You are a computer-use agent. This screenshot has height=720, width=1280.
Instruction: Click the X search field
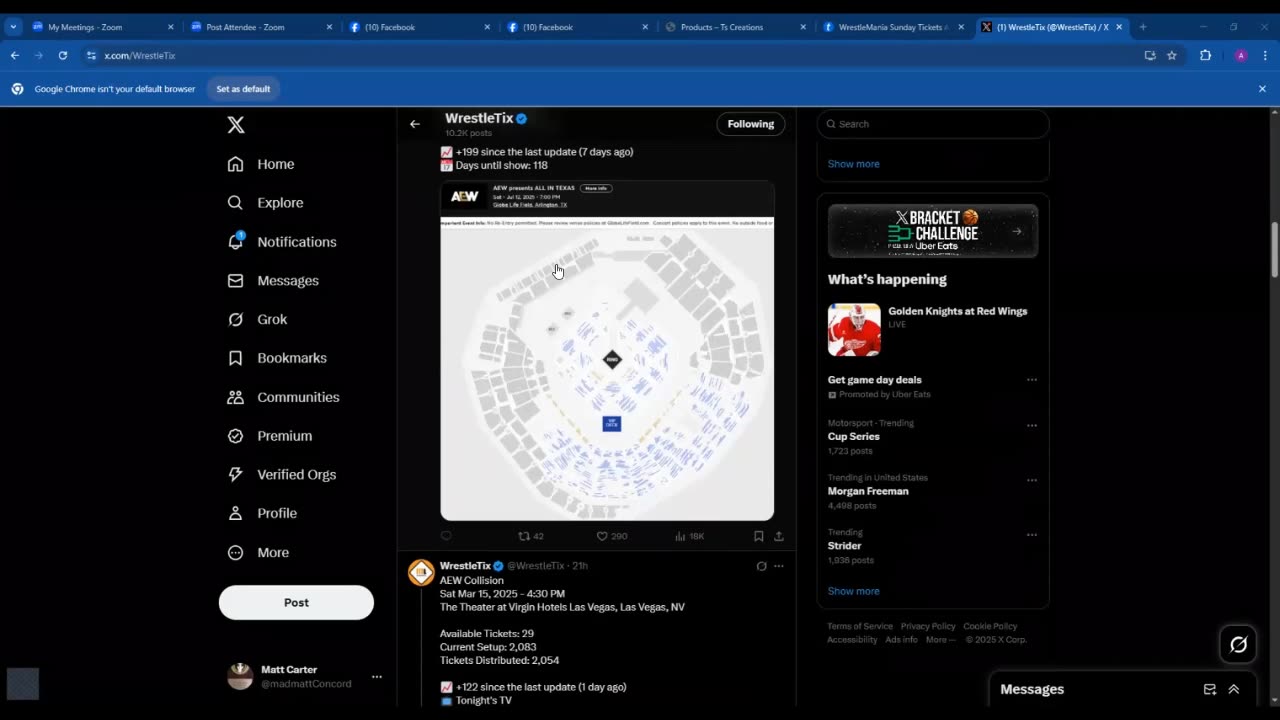(933, 124)
